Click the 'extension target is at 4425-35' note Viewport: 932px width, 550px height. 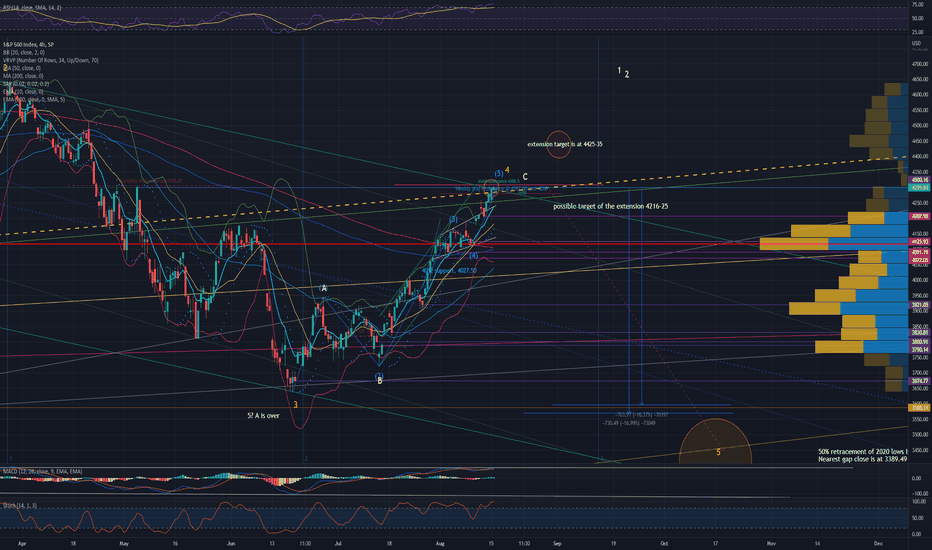coord(565,144)
